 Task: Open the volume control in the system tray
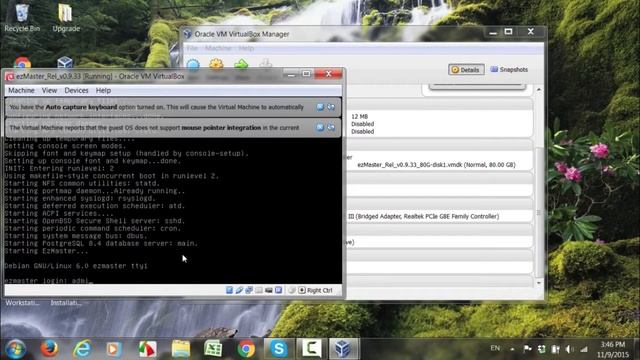click(x=569, y=349)
